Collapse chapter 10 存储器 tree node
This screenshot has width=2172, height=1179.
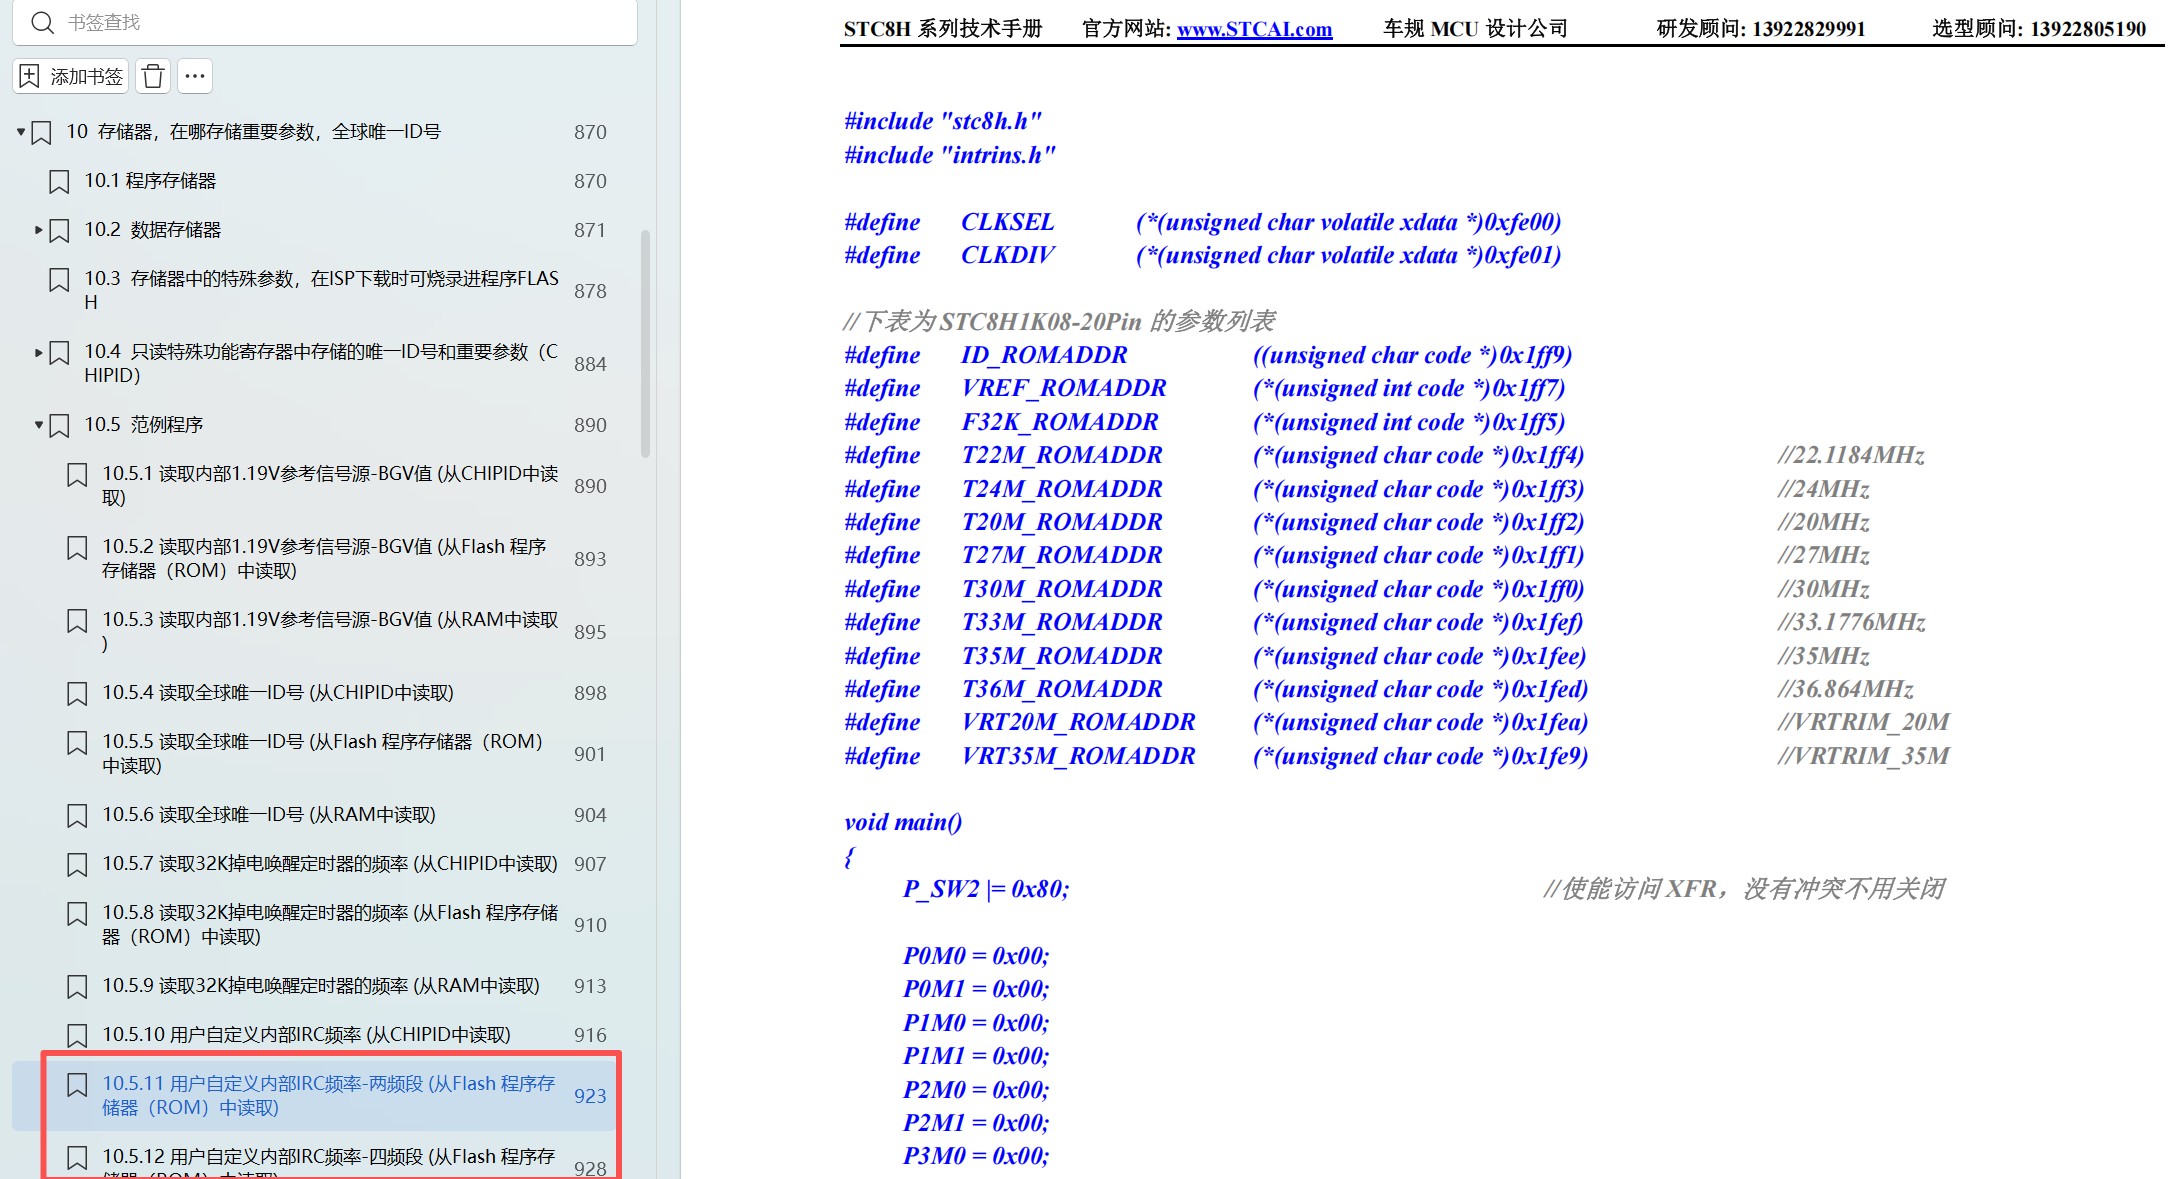(x=21, y=132)
